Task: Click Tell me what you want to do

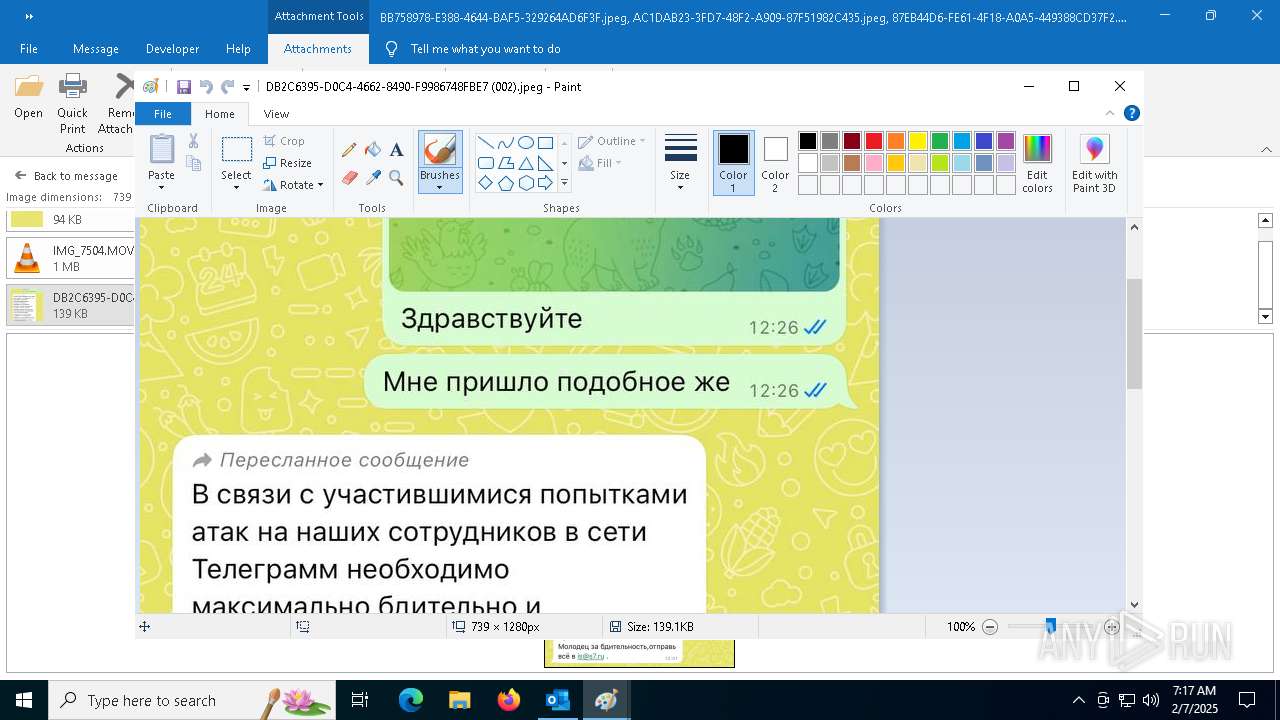Action: click(485, 49)
